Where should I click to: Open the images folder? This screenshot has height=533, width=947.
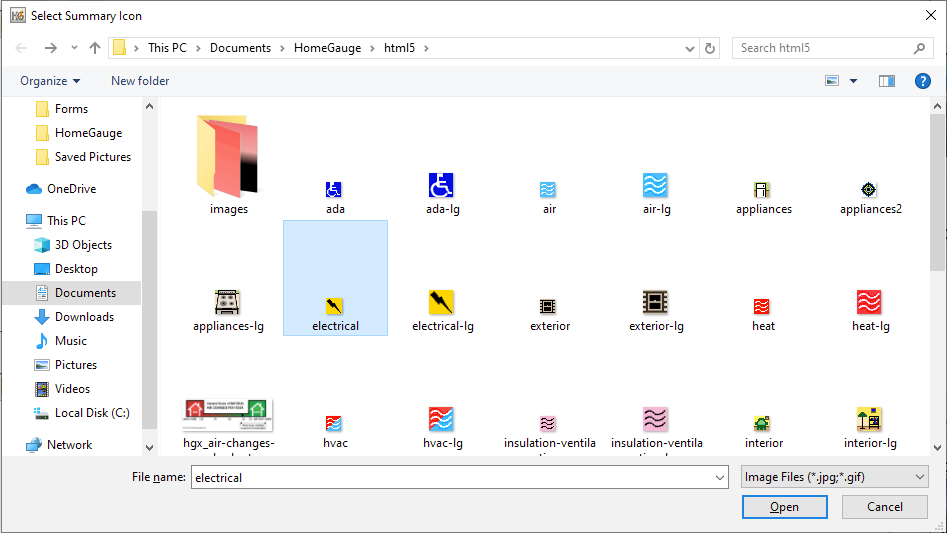tap(228, 158)
